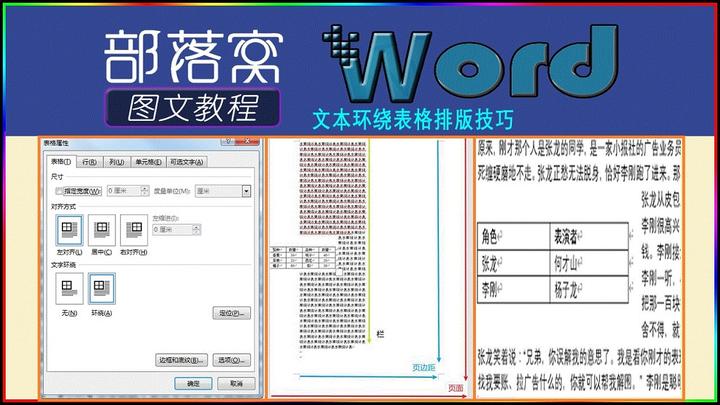Image resolution: width=720 pixels, height=405 pixels.
Task: Select the left-align (左对齐) table icon
Action: point(69,230)
